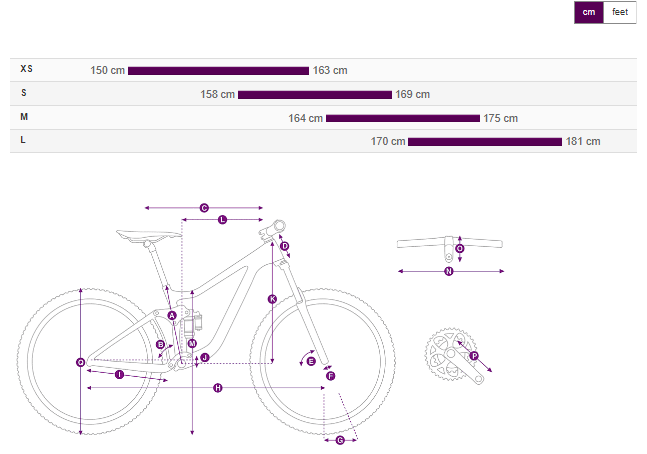This screenshot has height=454, width=647.
Task: Select the S size row label
Action: pyautogui.click(x=24, y=93)
